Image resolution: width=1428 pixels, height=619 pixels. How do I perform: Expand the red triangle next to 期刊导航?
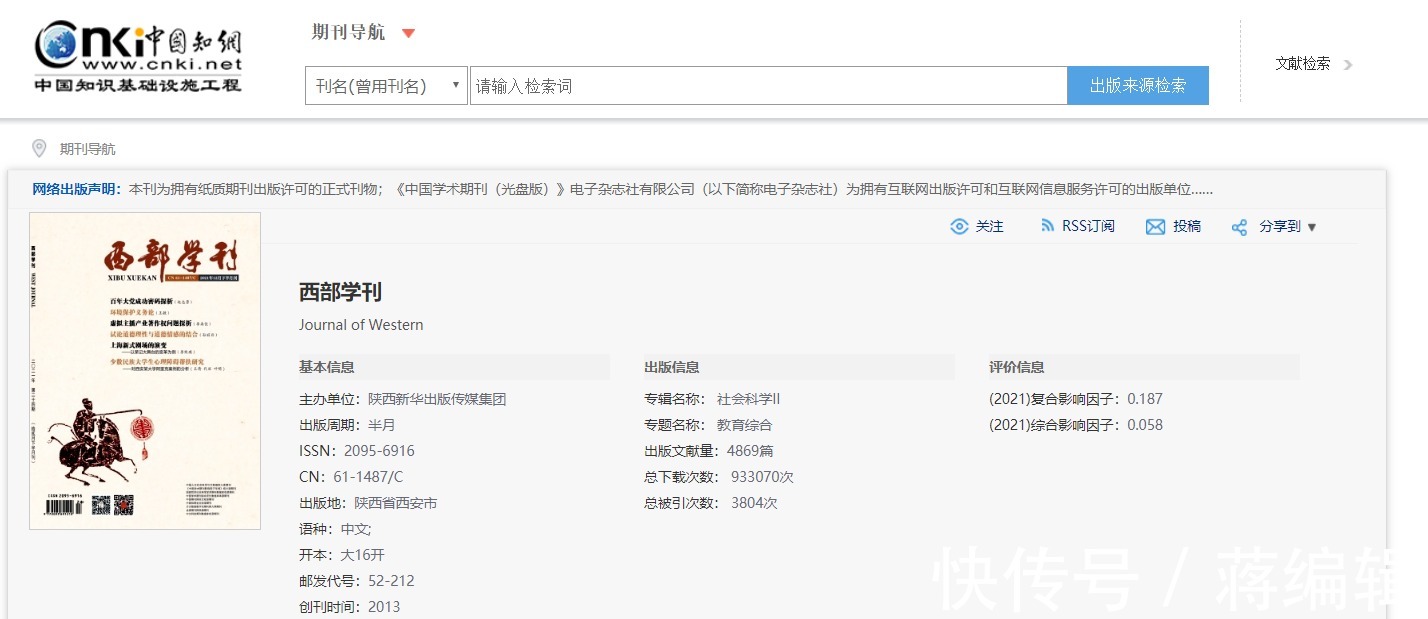[x=408, y=33]
